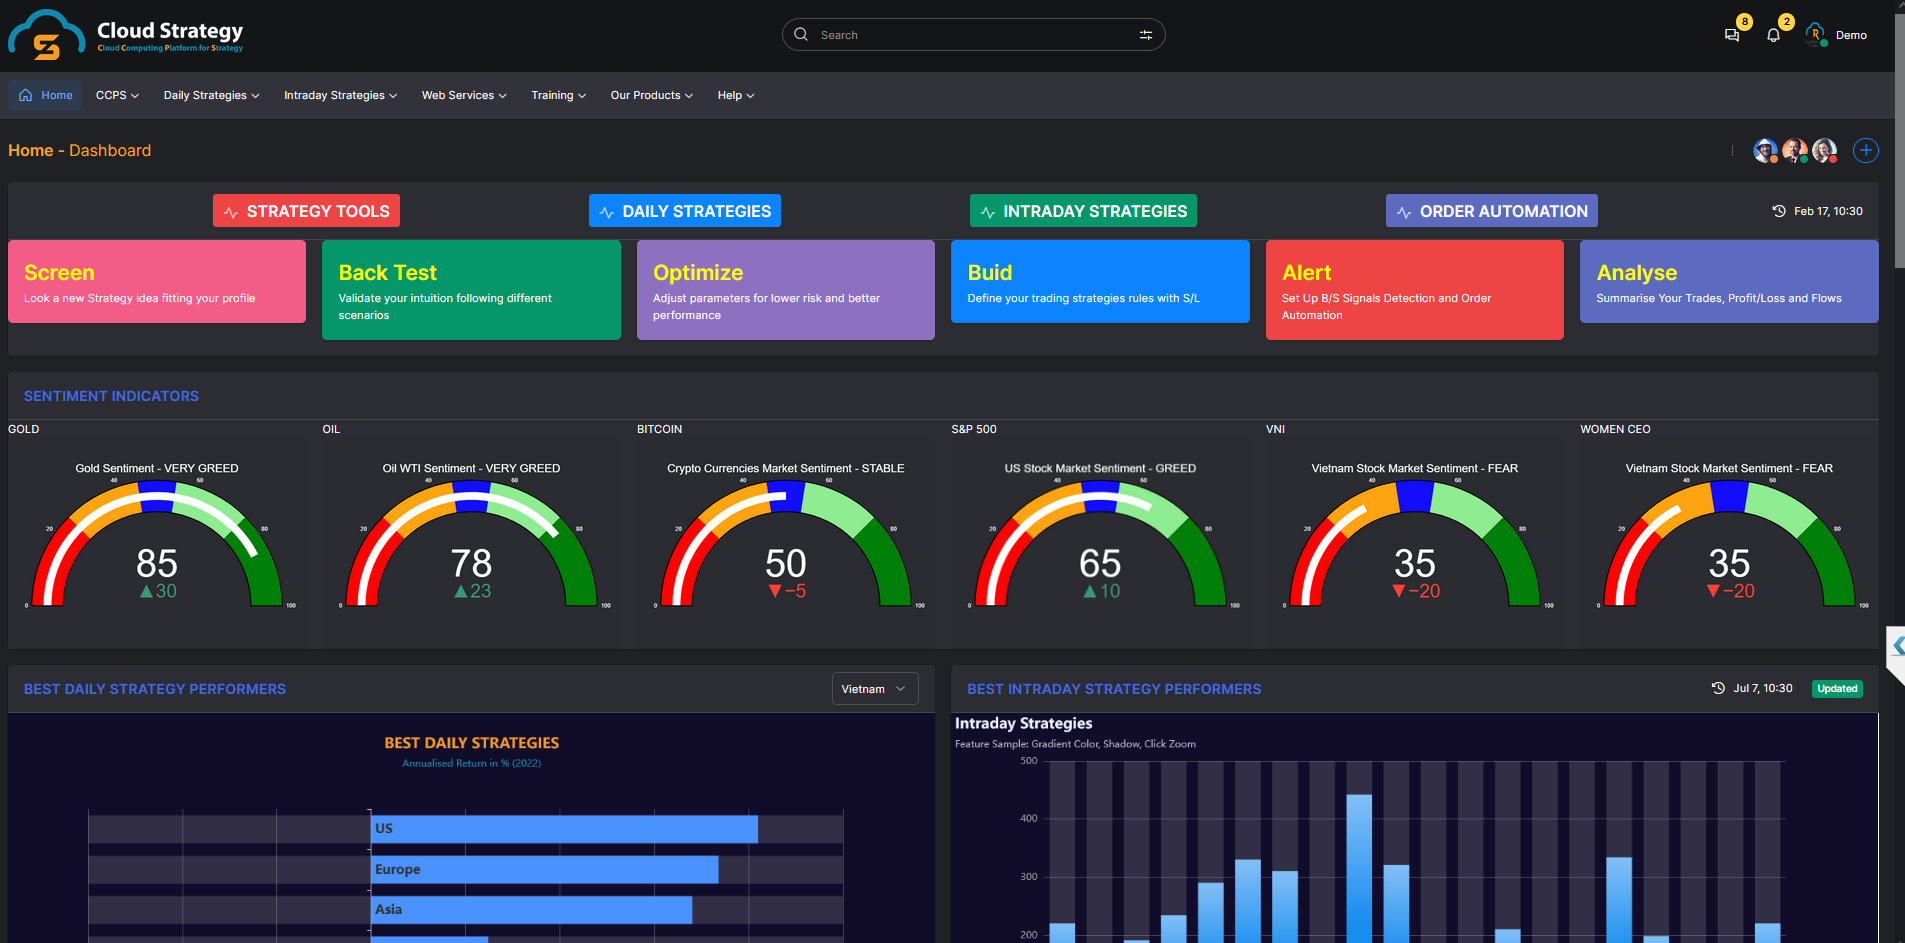The width and height of the screenshot is (1905, 943).
Task: Open the chat messages icon
Action: coord(1732,35)
